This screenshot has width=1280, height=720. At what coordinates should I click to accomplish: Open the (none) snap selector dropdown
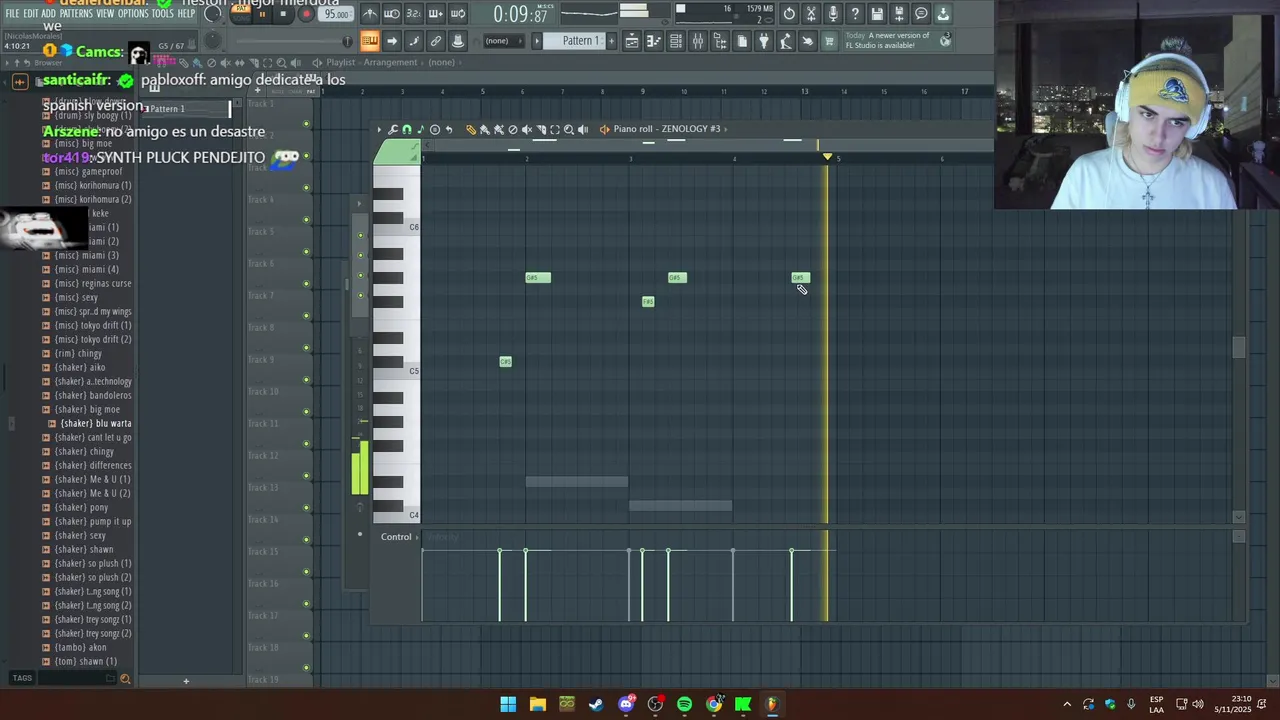click(x=503, y=41)
